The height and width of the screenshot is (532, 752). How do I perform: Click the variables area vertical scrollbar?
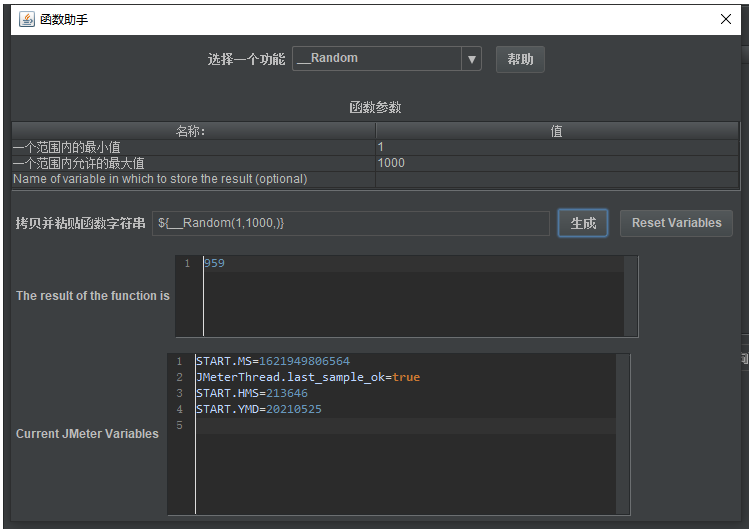pos(623,434)
